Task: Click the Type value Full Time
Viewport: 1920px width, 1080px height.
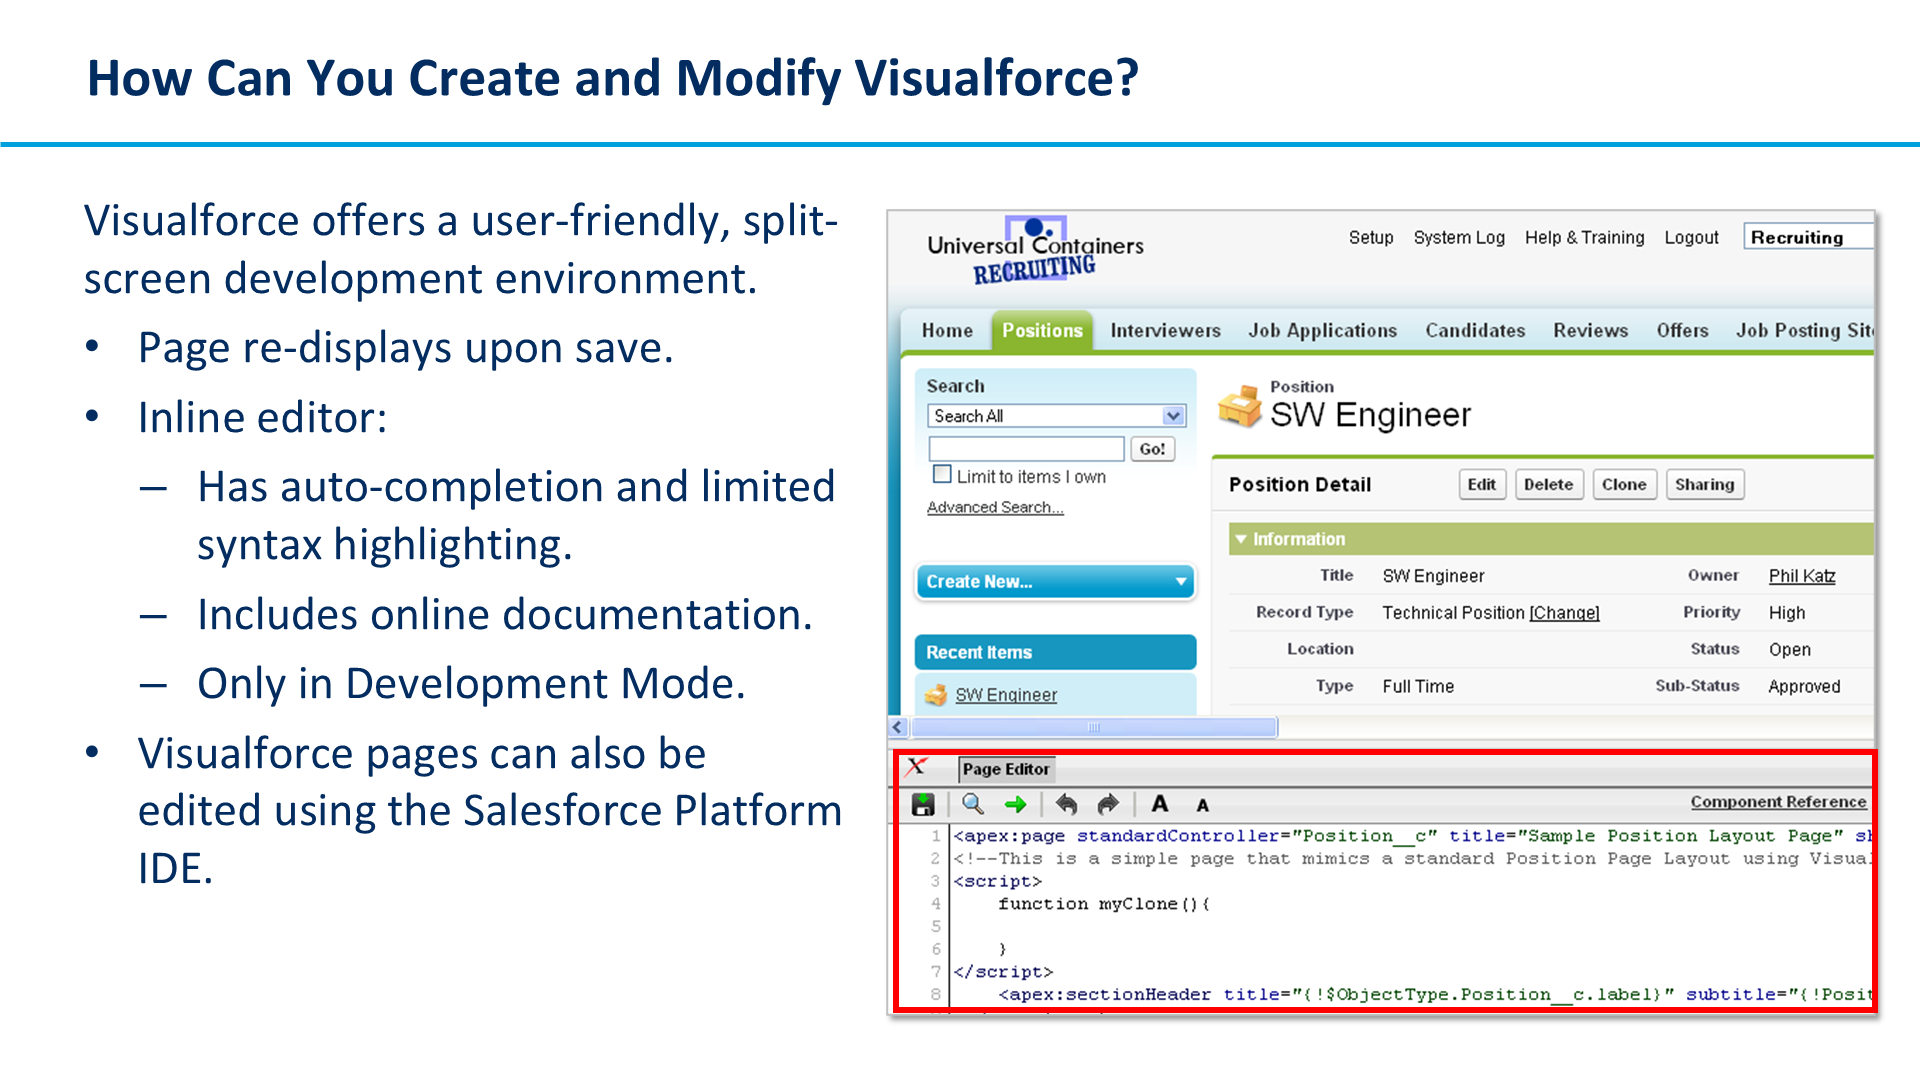Action: [x=1418, y=686]
